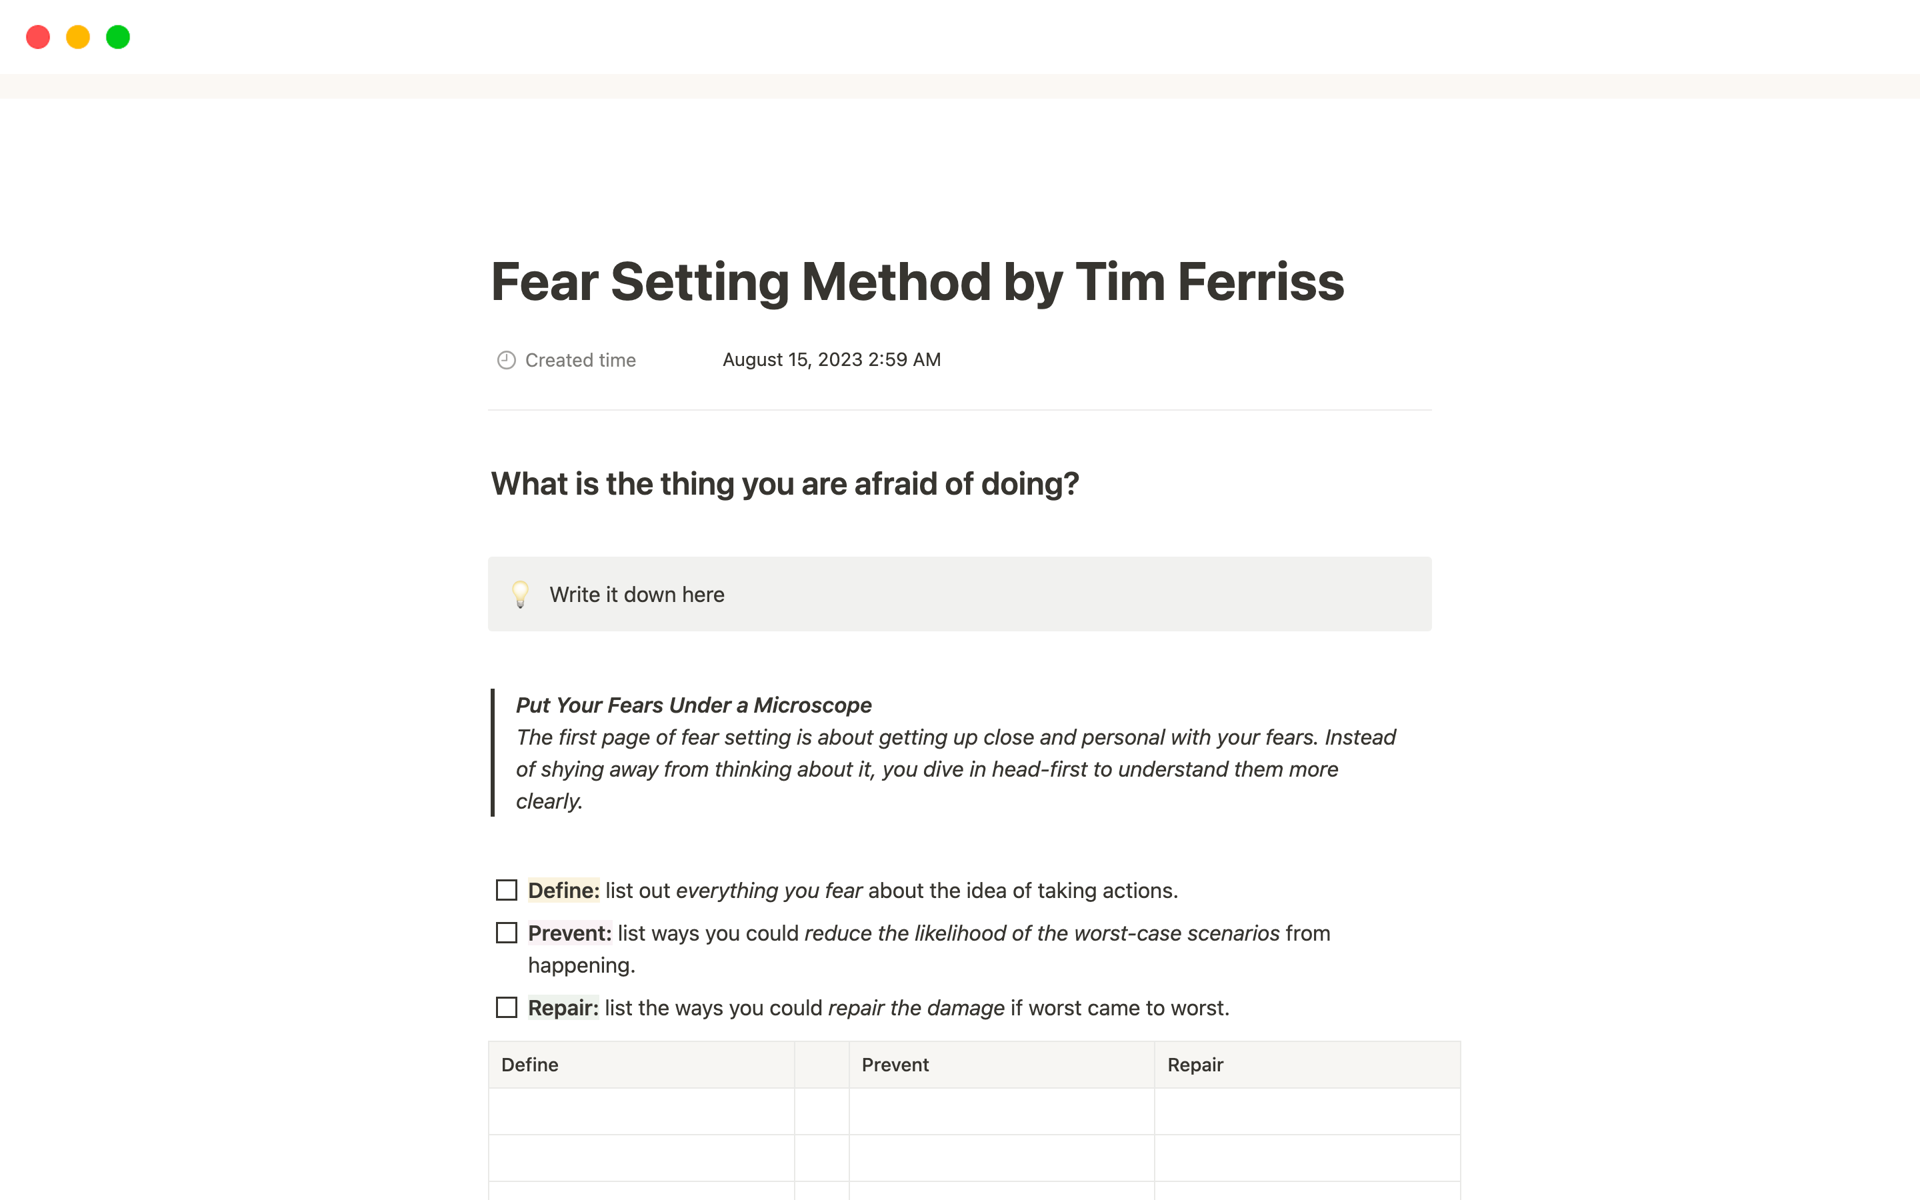The width and height of the screenshot is (1920, 1200).
Task: Check the Prevent checkbox
Action: (x=506, y=932)
